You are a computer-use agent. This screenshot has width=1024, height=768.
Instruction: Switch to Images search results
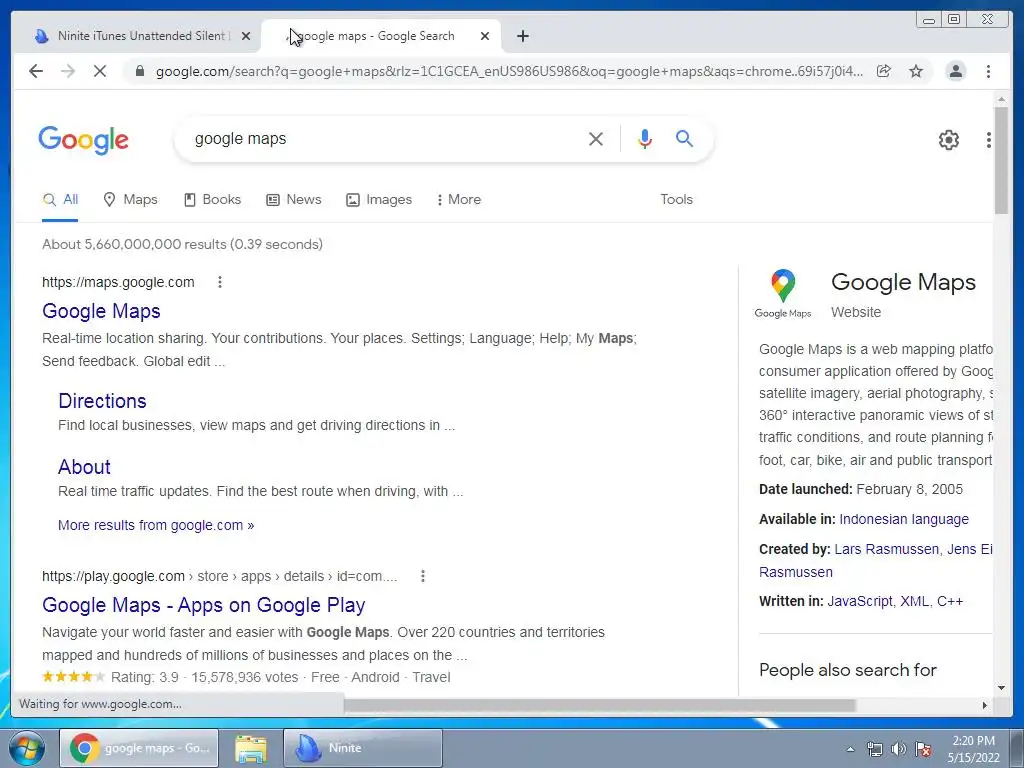pos(379,200)
